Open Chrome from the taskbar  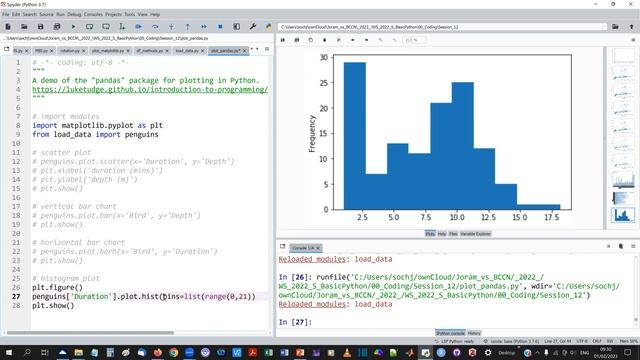pyautogui.click(x=173, y=352)
